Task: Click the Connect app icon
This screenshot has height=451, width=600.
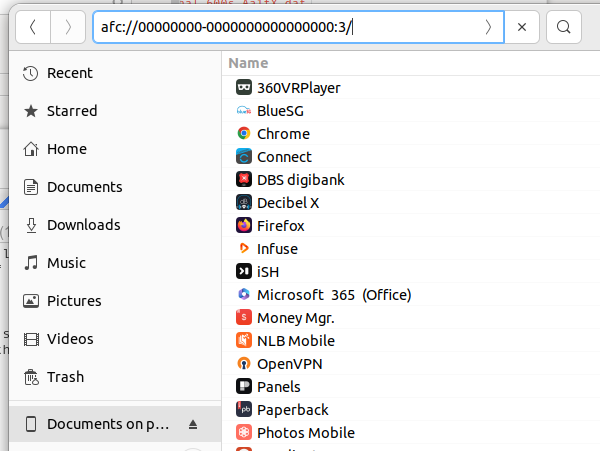Action: pos(244,156)
